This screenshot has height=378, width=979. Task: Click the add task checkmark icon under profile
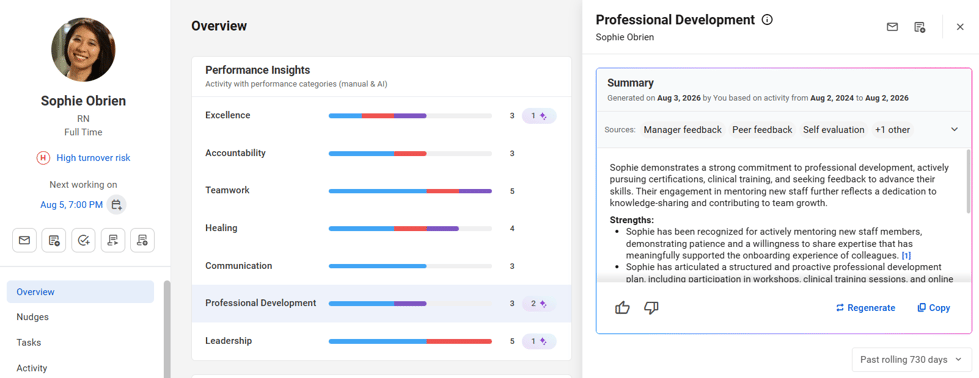pyautogui.click(x=83, y=240)
